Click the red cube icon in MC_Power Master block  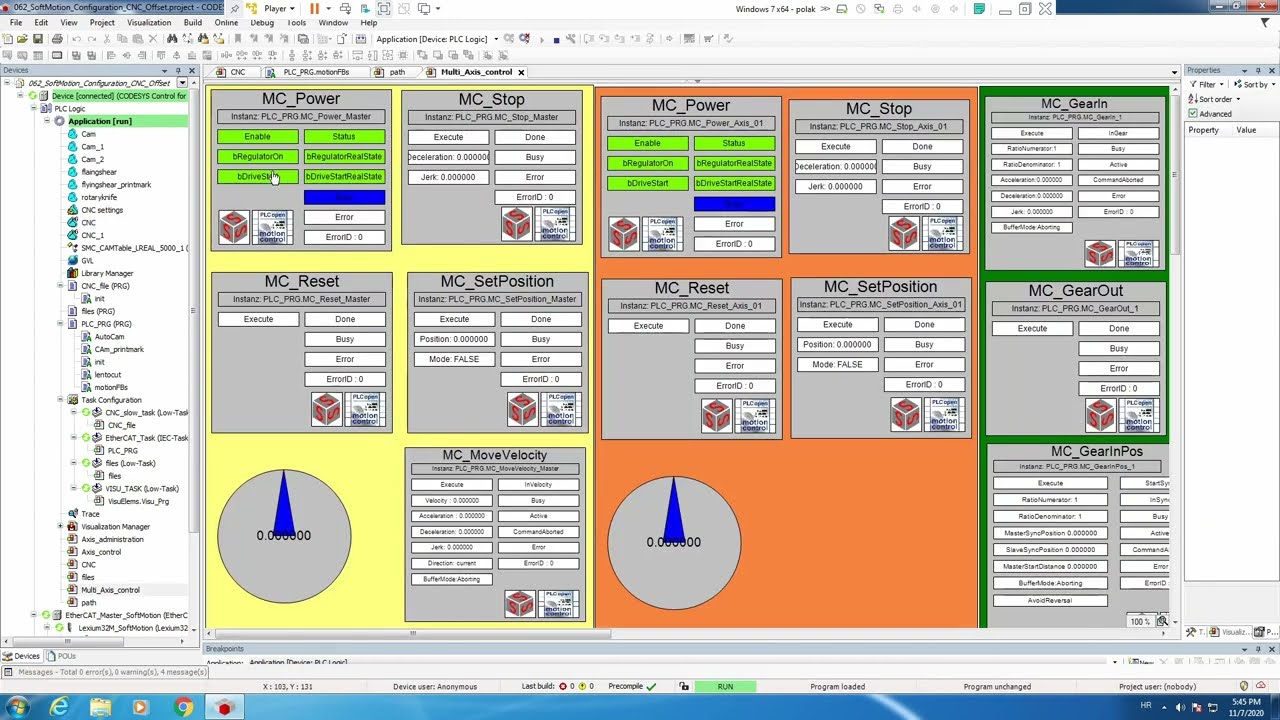point(234,227)
